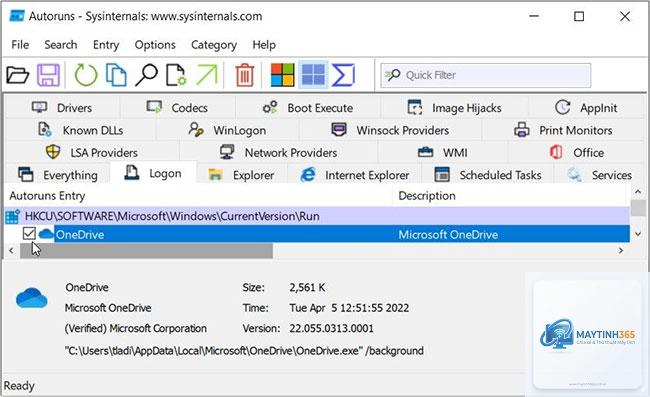Viewport: 650px width, 397px height.
Task: Switch to the Office tab
Action: [576, 153]
